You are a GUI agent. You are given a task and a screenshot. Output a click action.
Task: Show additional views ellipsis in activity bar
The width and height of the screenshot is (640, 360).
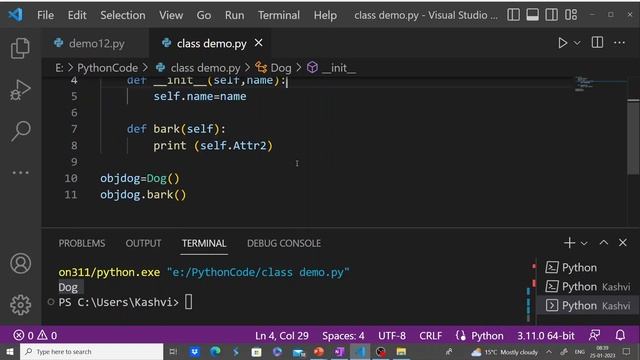(x=20, y=173)
